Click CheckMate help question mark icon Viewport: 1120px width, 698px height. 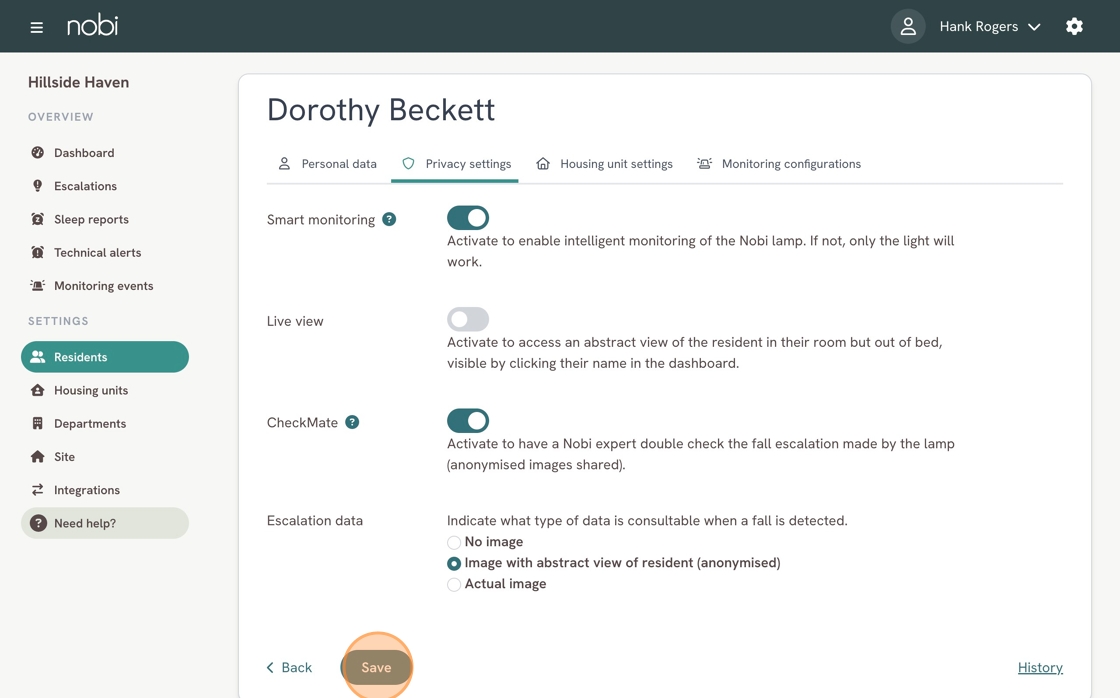click(x=352, y=423)
